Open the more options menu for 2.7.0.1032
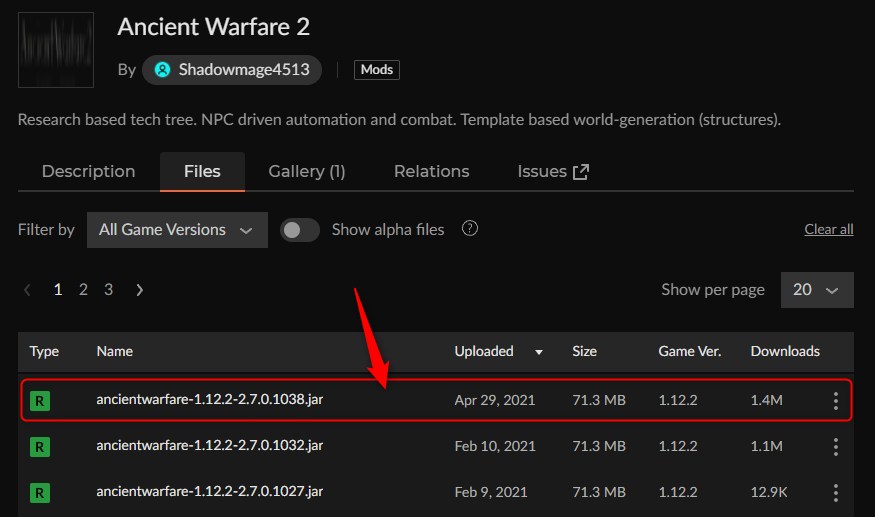The width and height of the screenshot is (875, 517). click(835, 447)
